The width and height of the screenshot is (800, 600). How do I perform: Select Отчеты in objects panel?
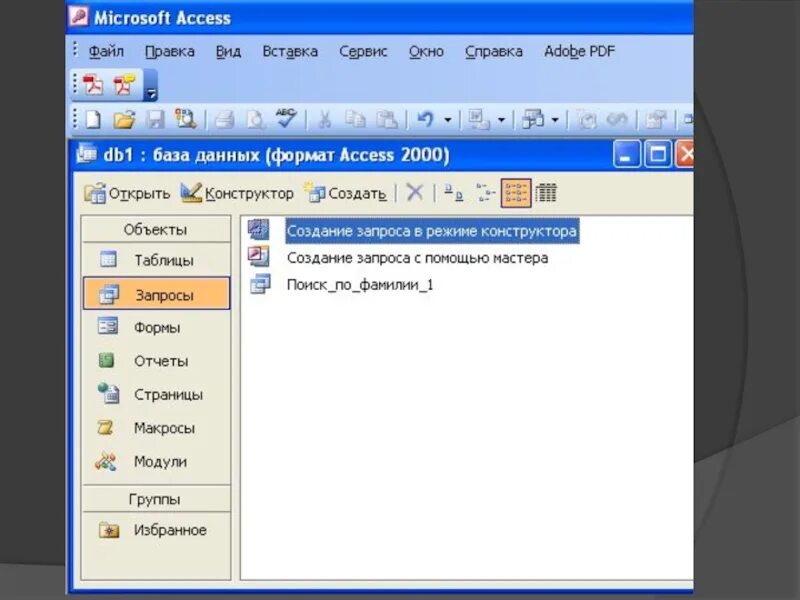[156, 361]
